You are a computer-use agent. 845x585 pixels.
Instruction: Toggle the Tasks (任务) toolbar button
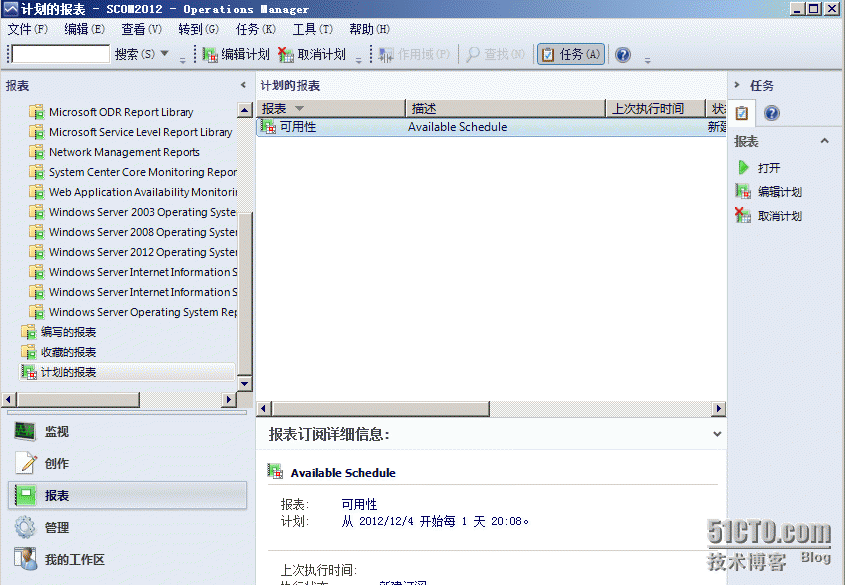coord(571,54)
